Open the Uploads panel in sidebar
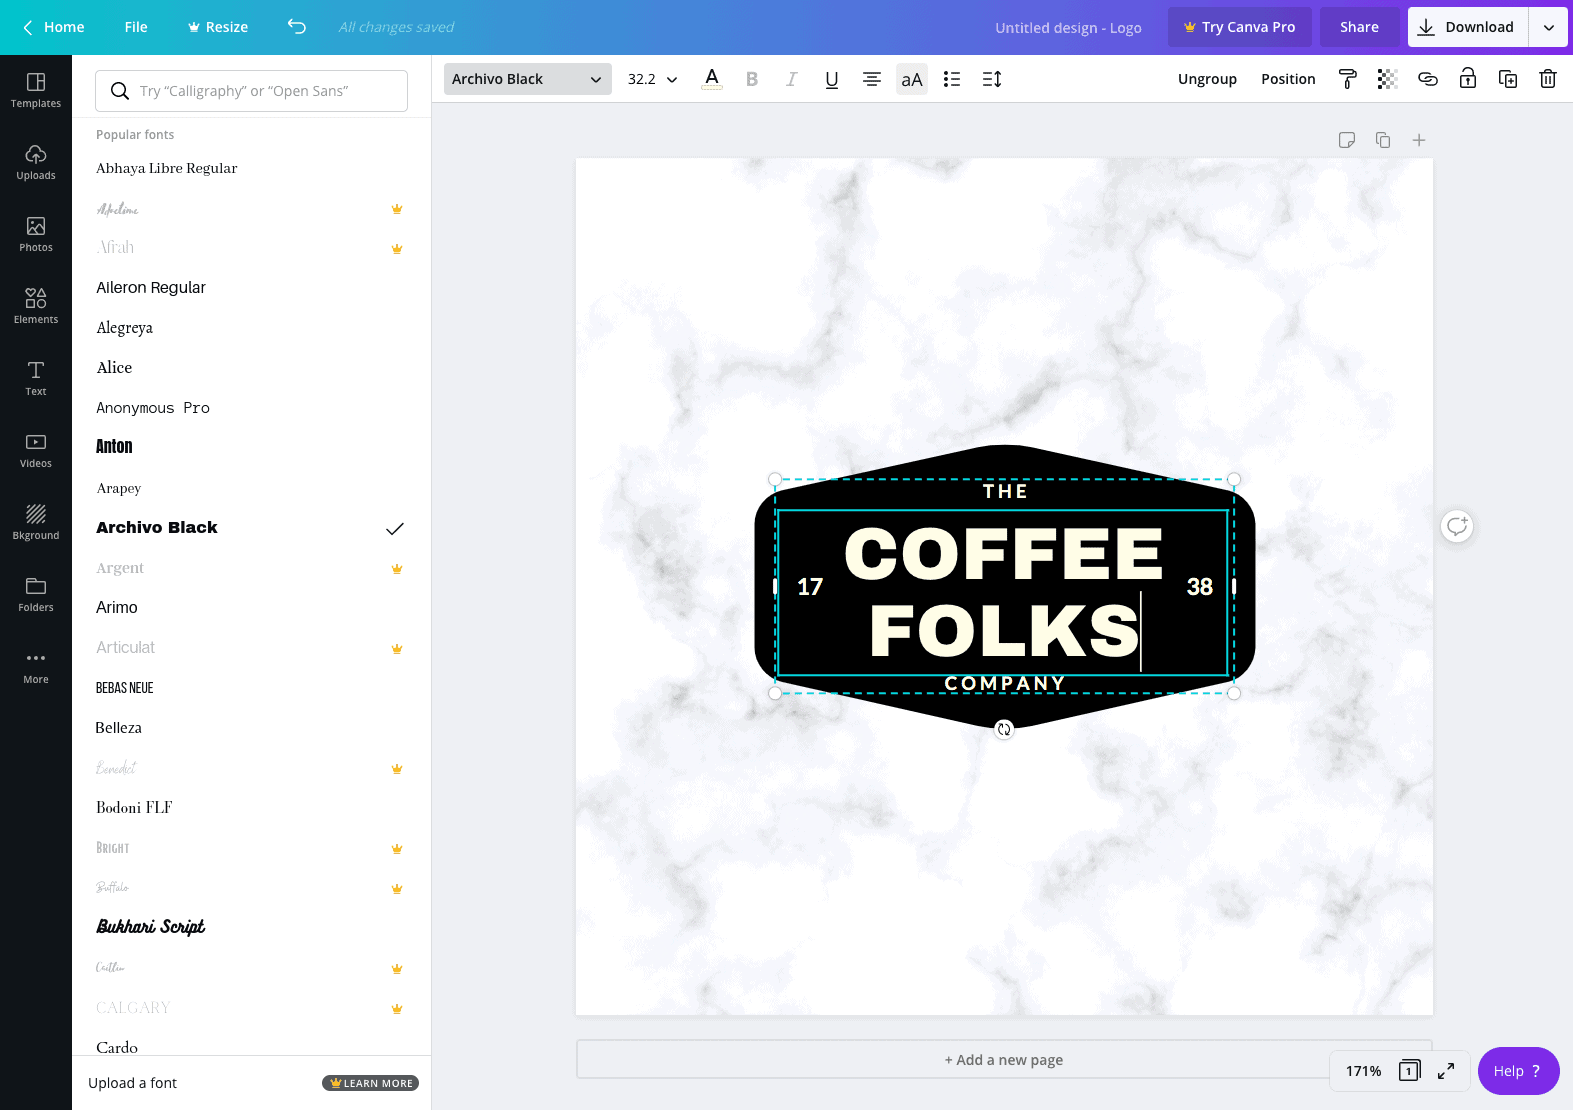Image resolution: width=1573 pixels, height=1110 pixels. click(x=36, y=161)
